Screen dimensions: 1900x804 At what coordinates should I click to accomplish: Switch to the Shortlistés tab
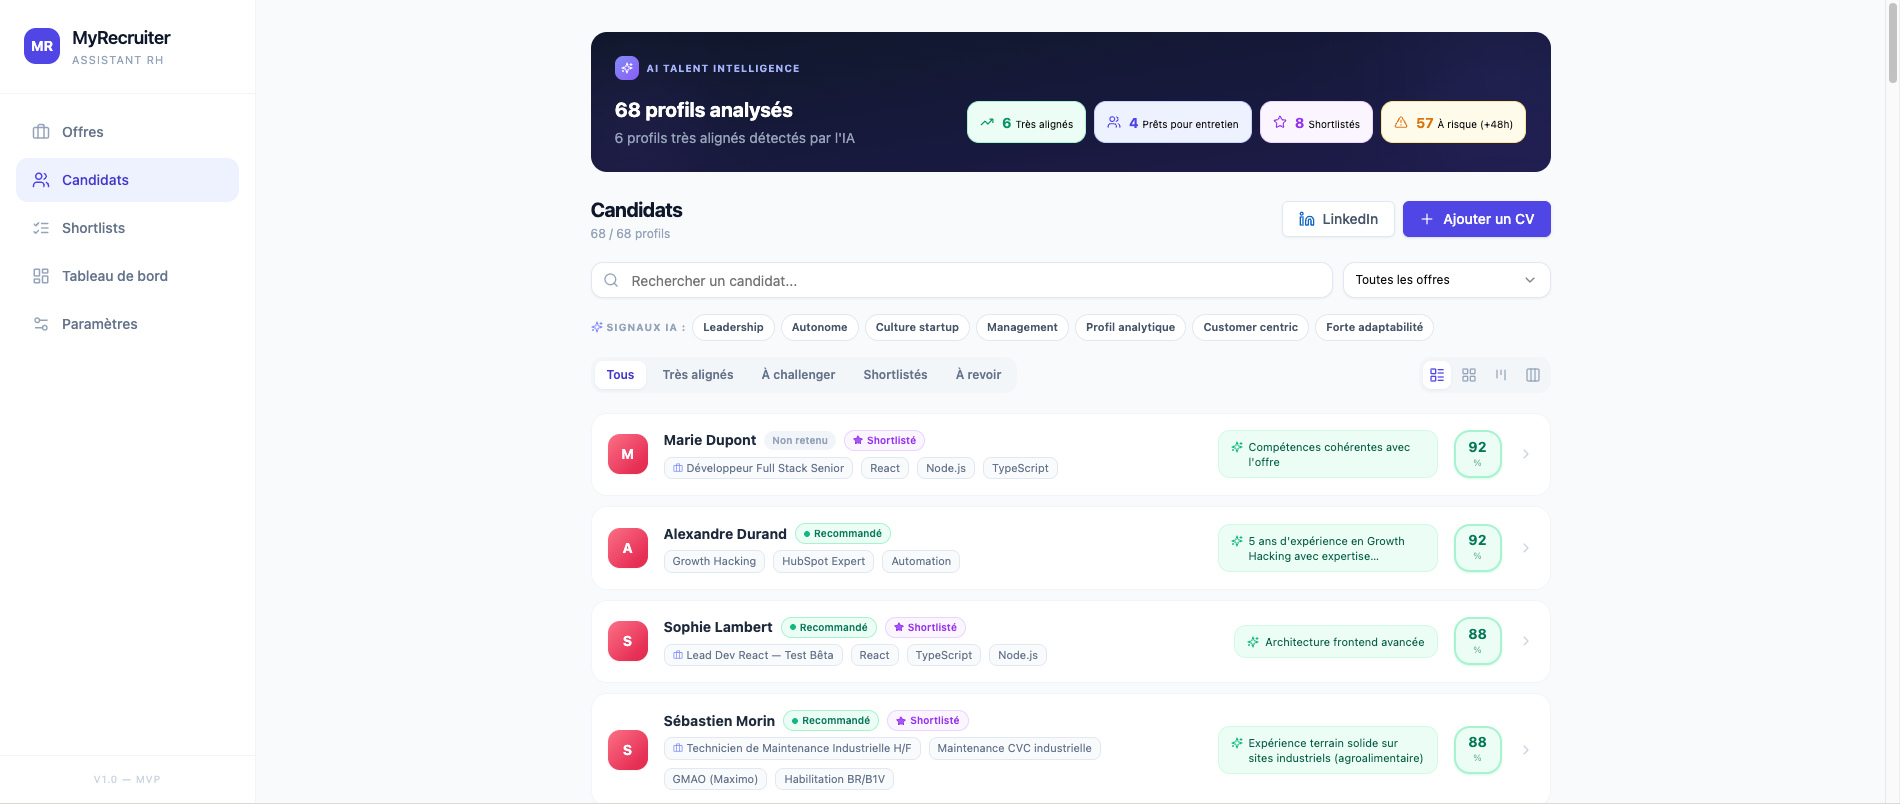(895, 375)
